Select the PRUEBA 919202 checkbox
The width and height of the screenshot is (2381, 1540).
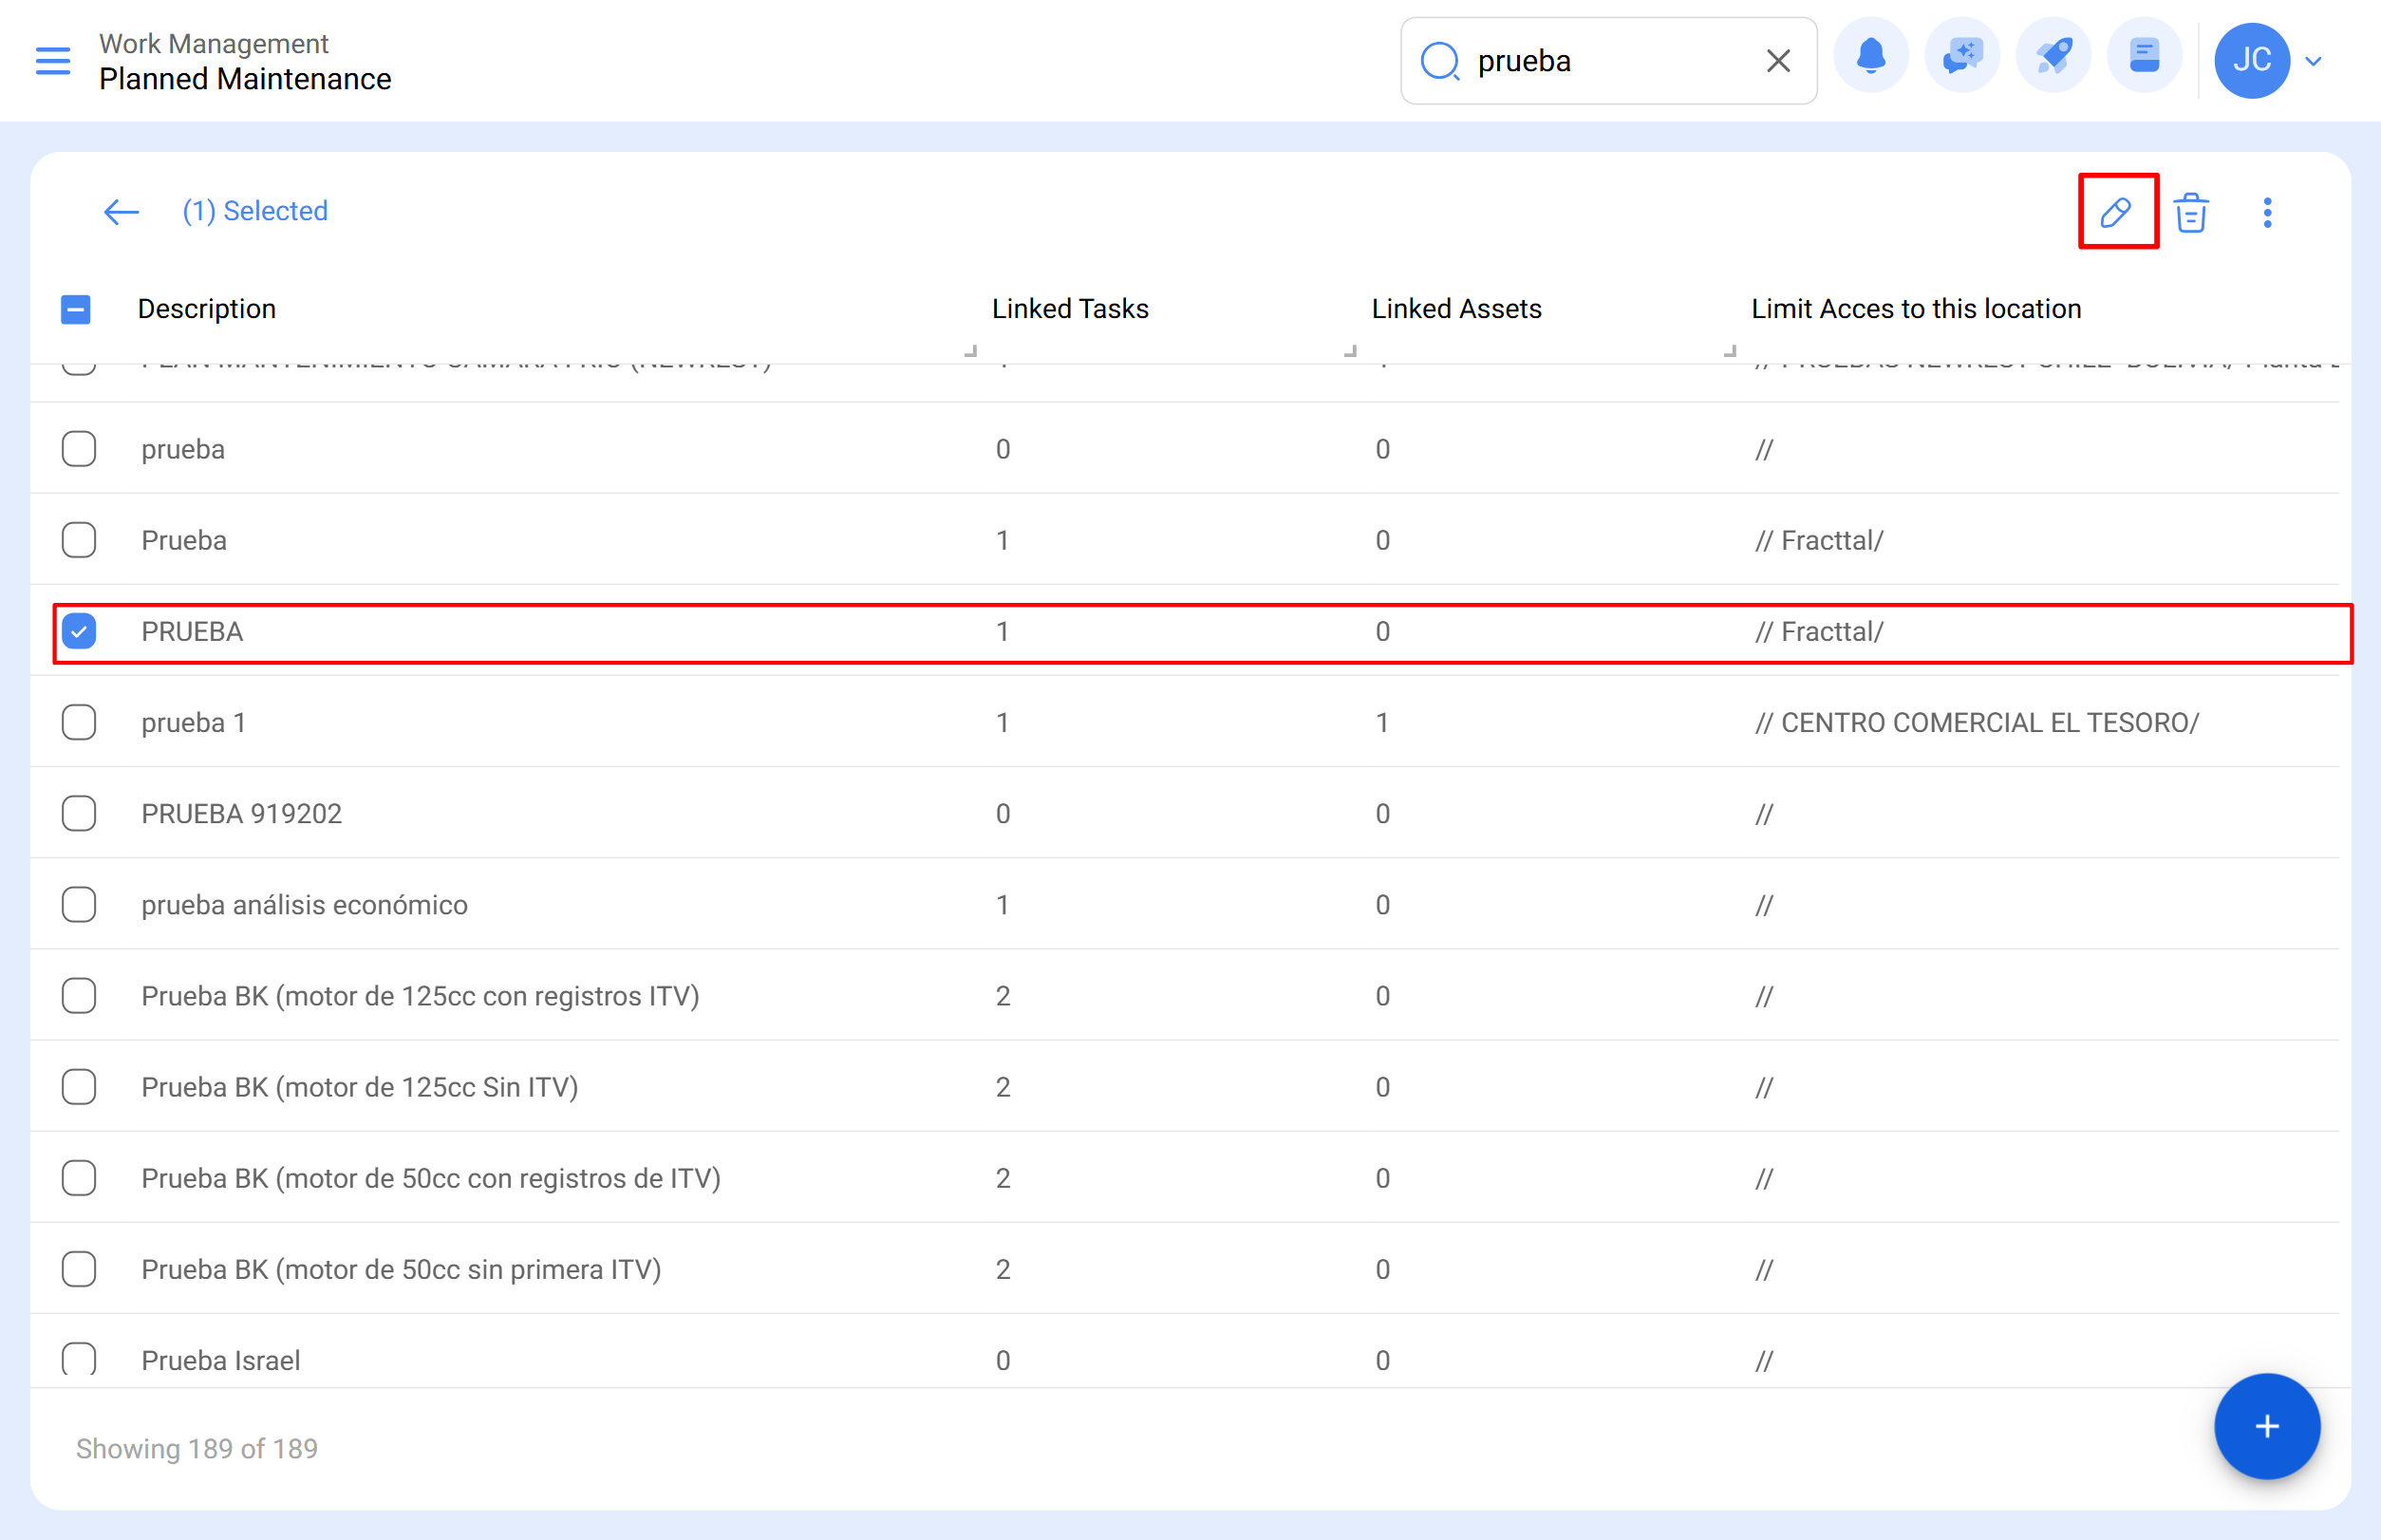tap(79, 813)
